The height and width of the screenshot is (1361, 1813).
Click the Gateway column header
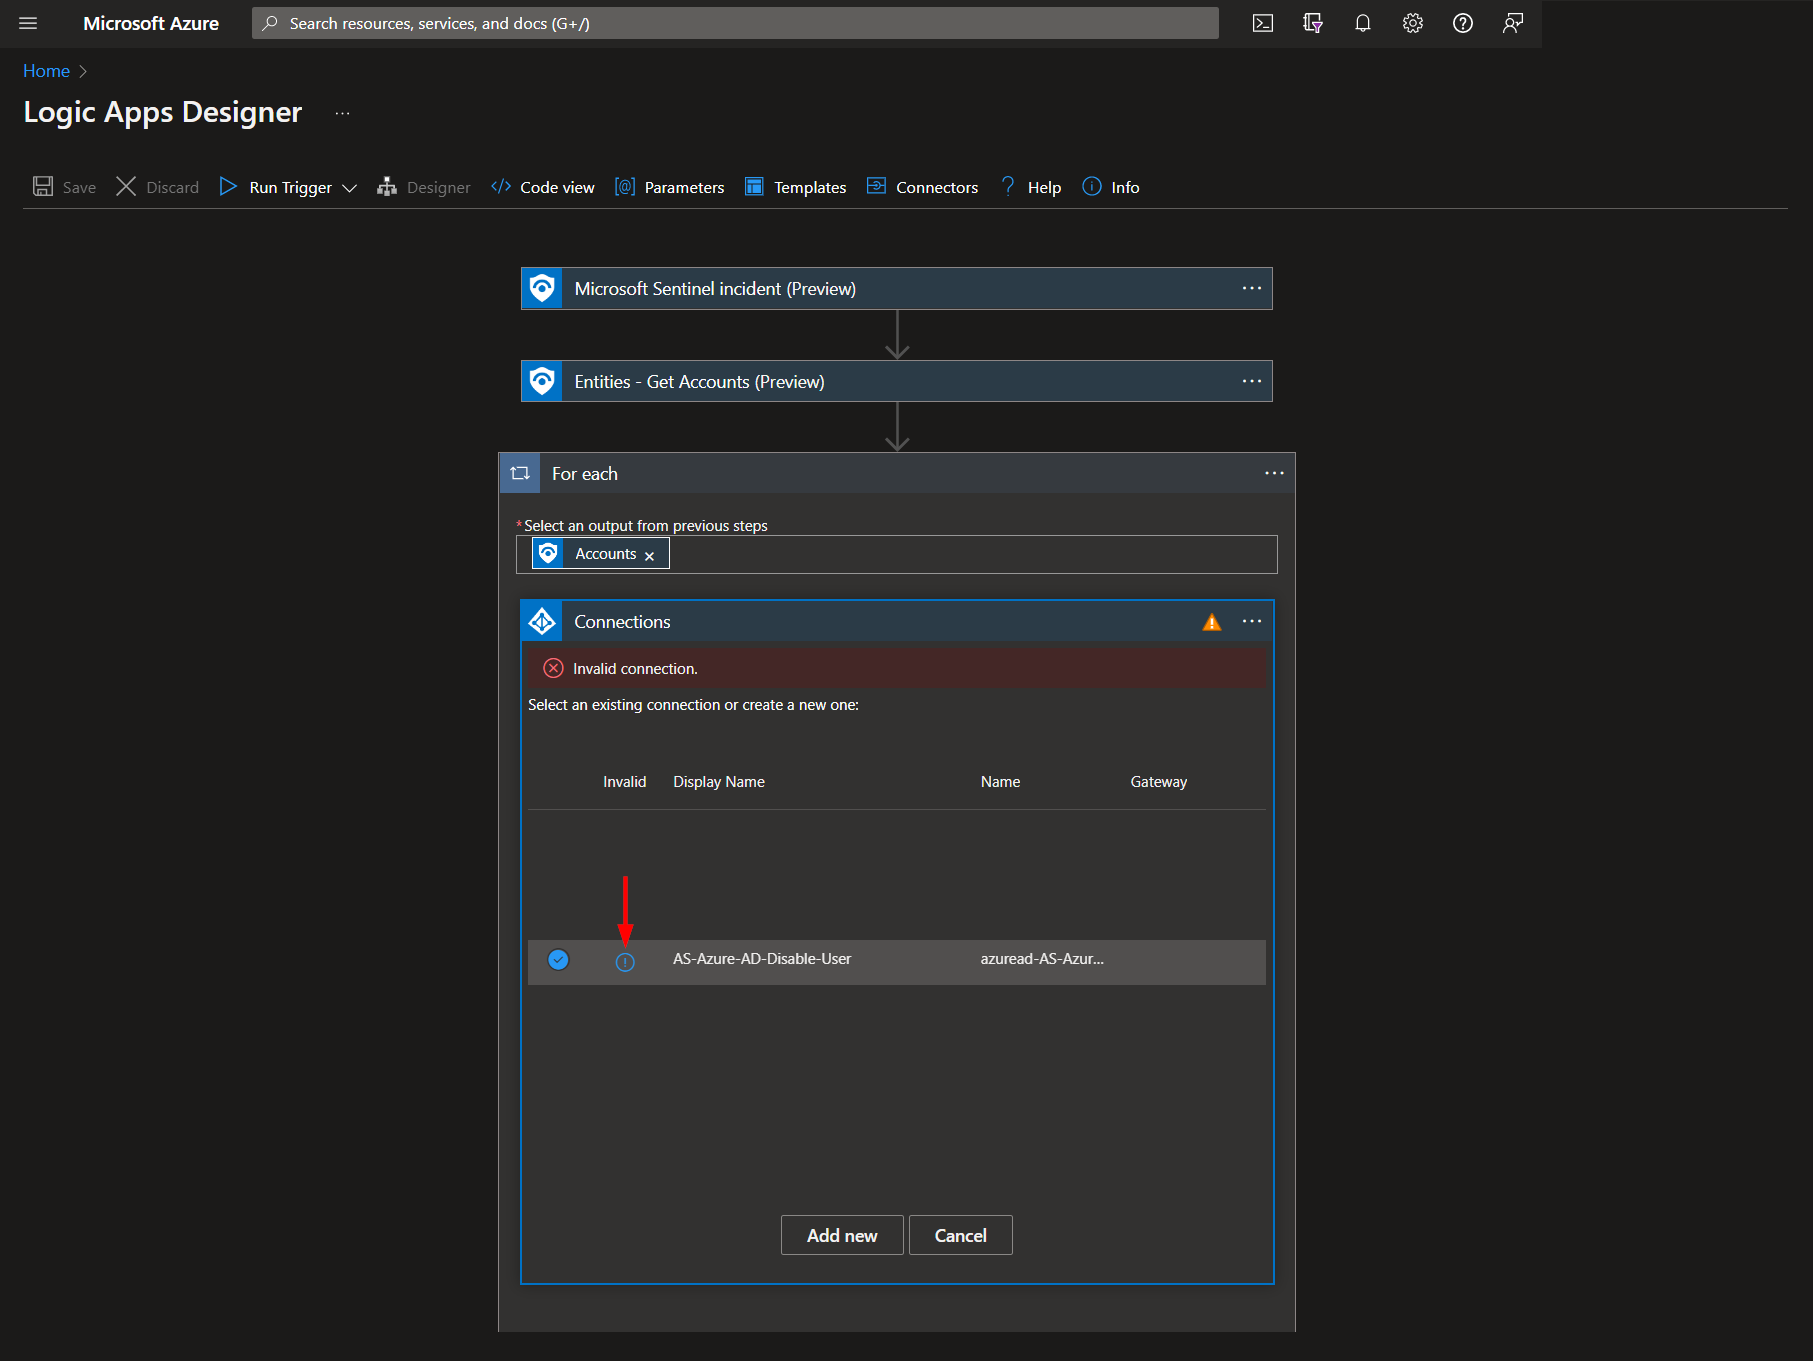1159,782
